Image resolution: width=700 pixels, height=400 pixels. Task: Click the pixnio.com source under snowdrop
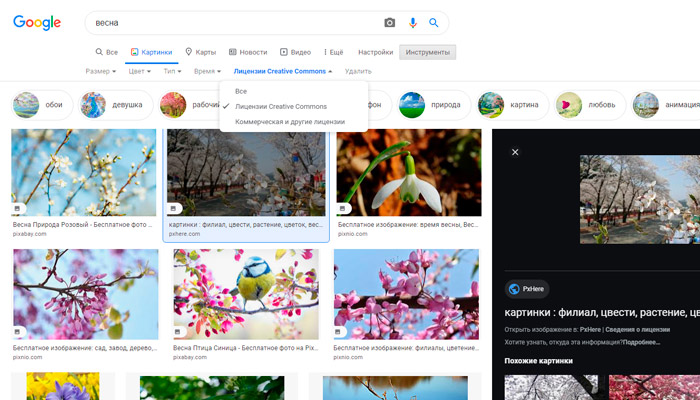click(353, 234)
